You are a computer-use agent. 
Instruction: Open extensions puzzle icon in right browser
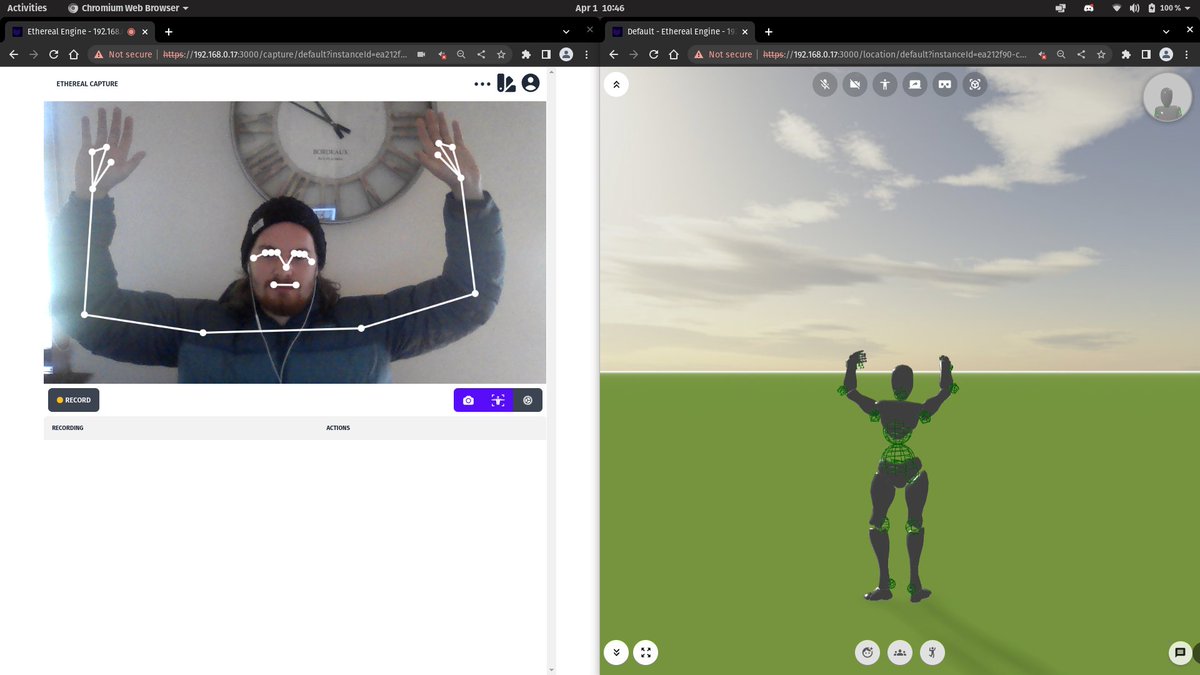coord(1126,54)
